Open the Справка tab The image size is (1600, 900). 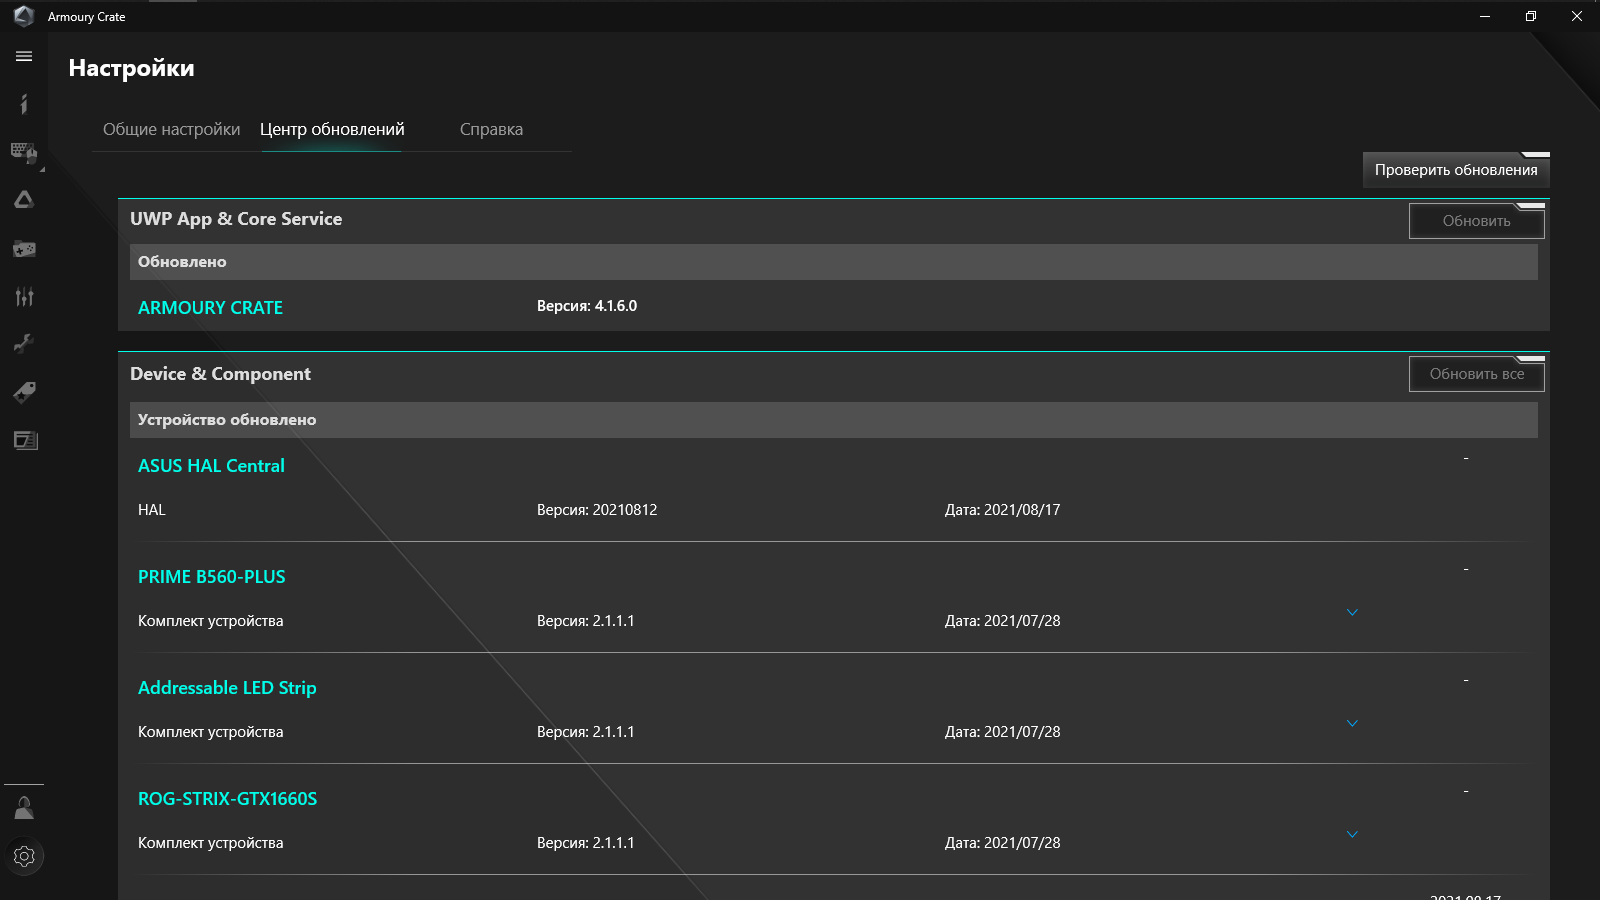491,129
